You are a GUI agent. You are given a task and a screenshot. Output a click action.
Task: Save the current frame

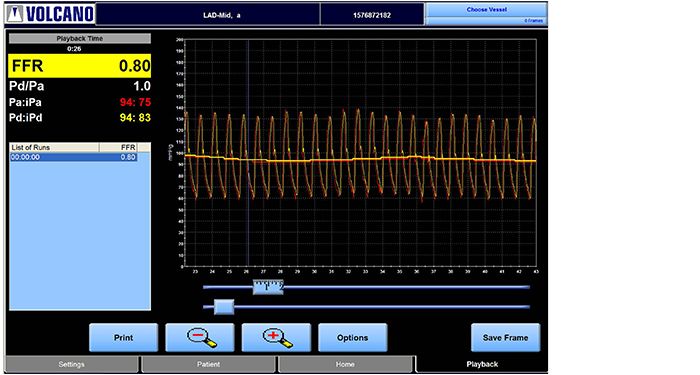click(505, 338)
